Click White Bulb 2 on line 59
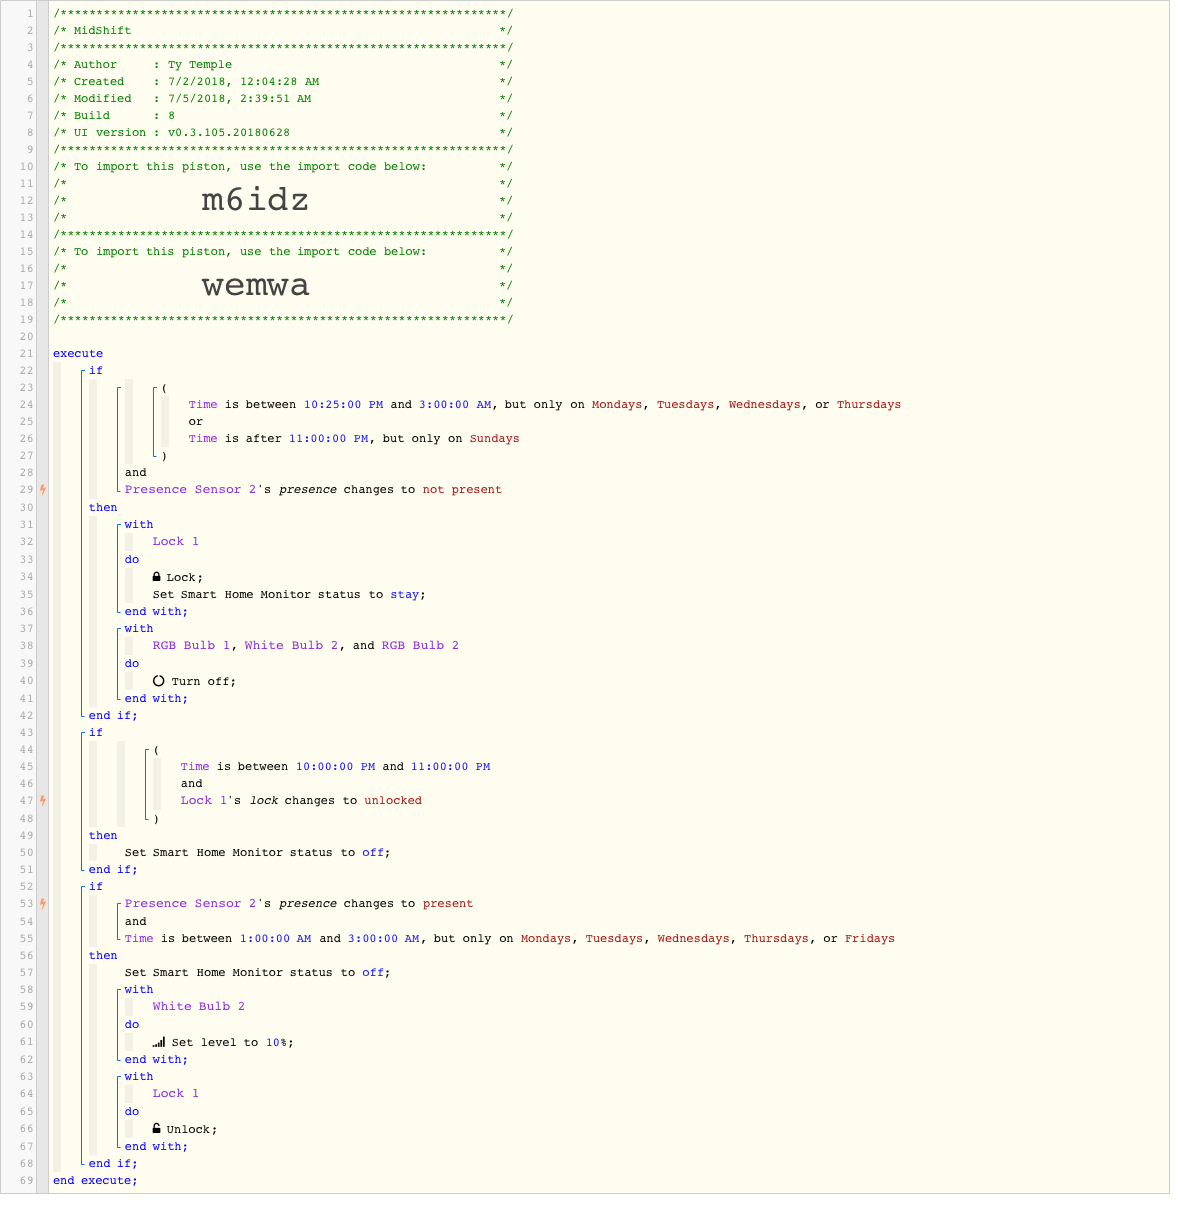This screenshot has width=1178, height=1207. click(x=198, y=1007)
